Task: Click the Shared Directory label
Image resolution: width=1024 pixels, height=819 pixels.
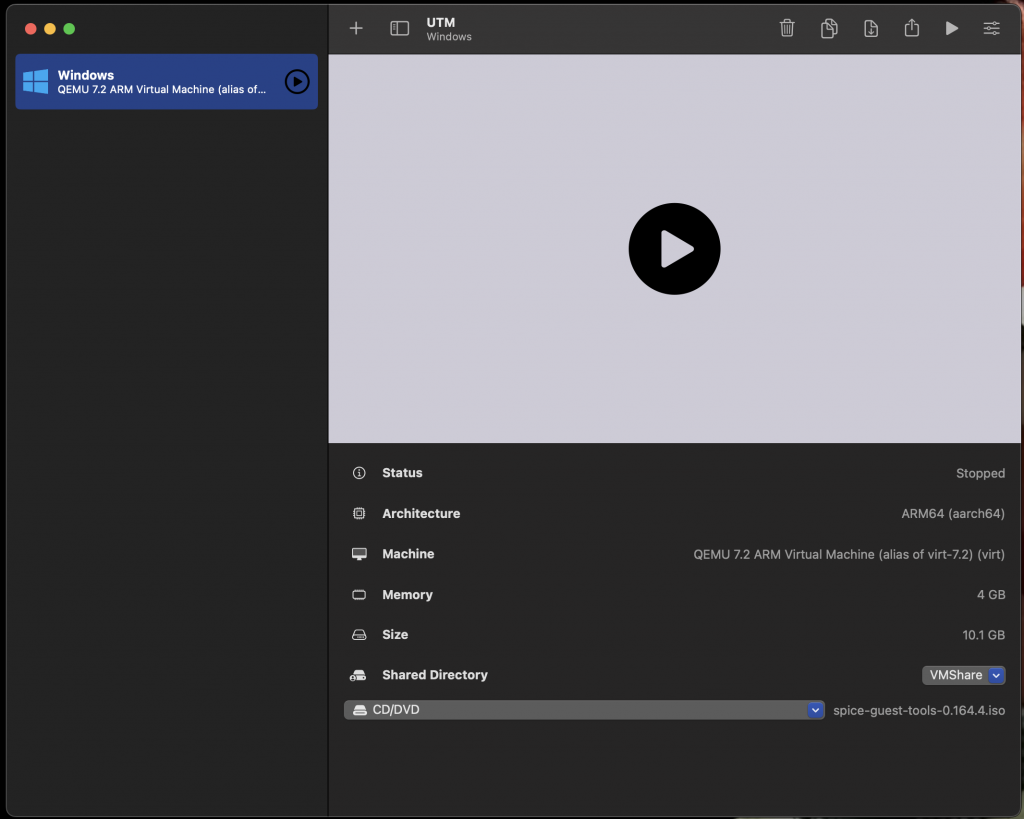Action: point(434,675)
